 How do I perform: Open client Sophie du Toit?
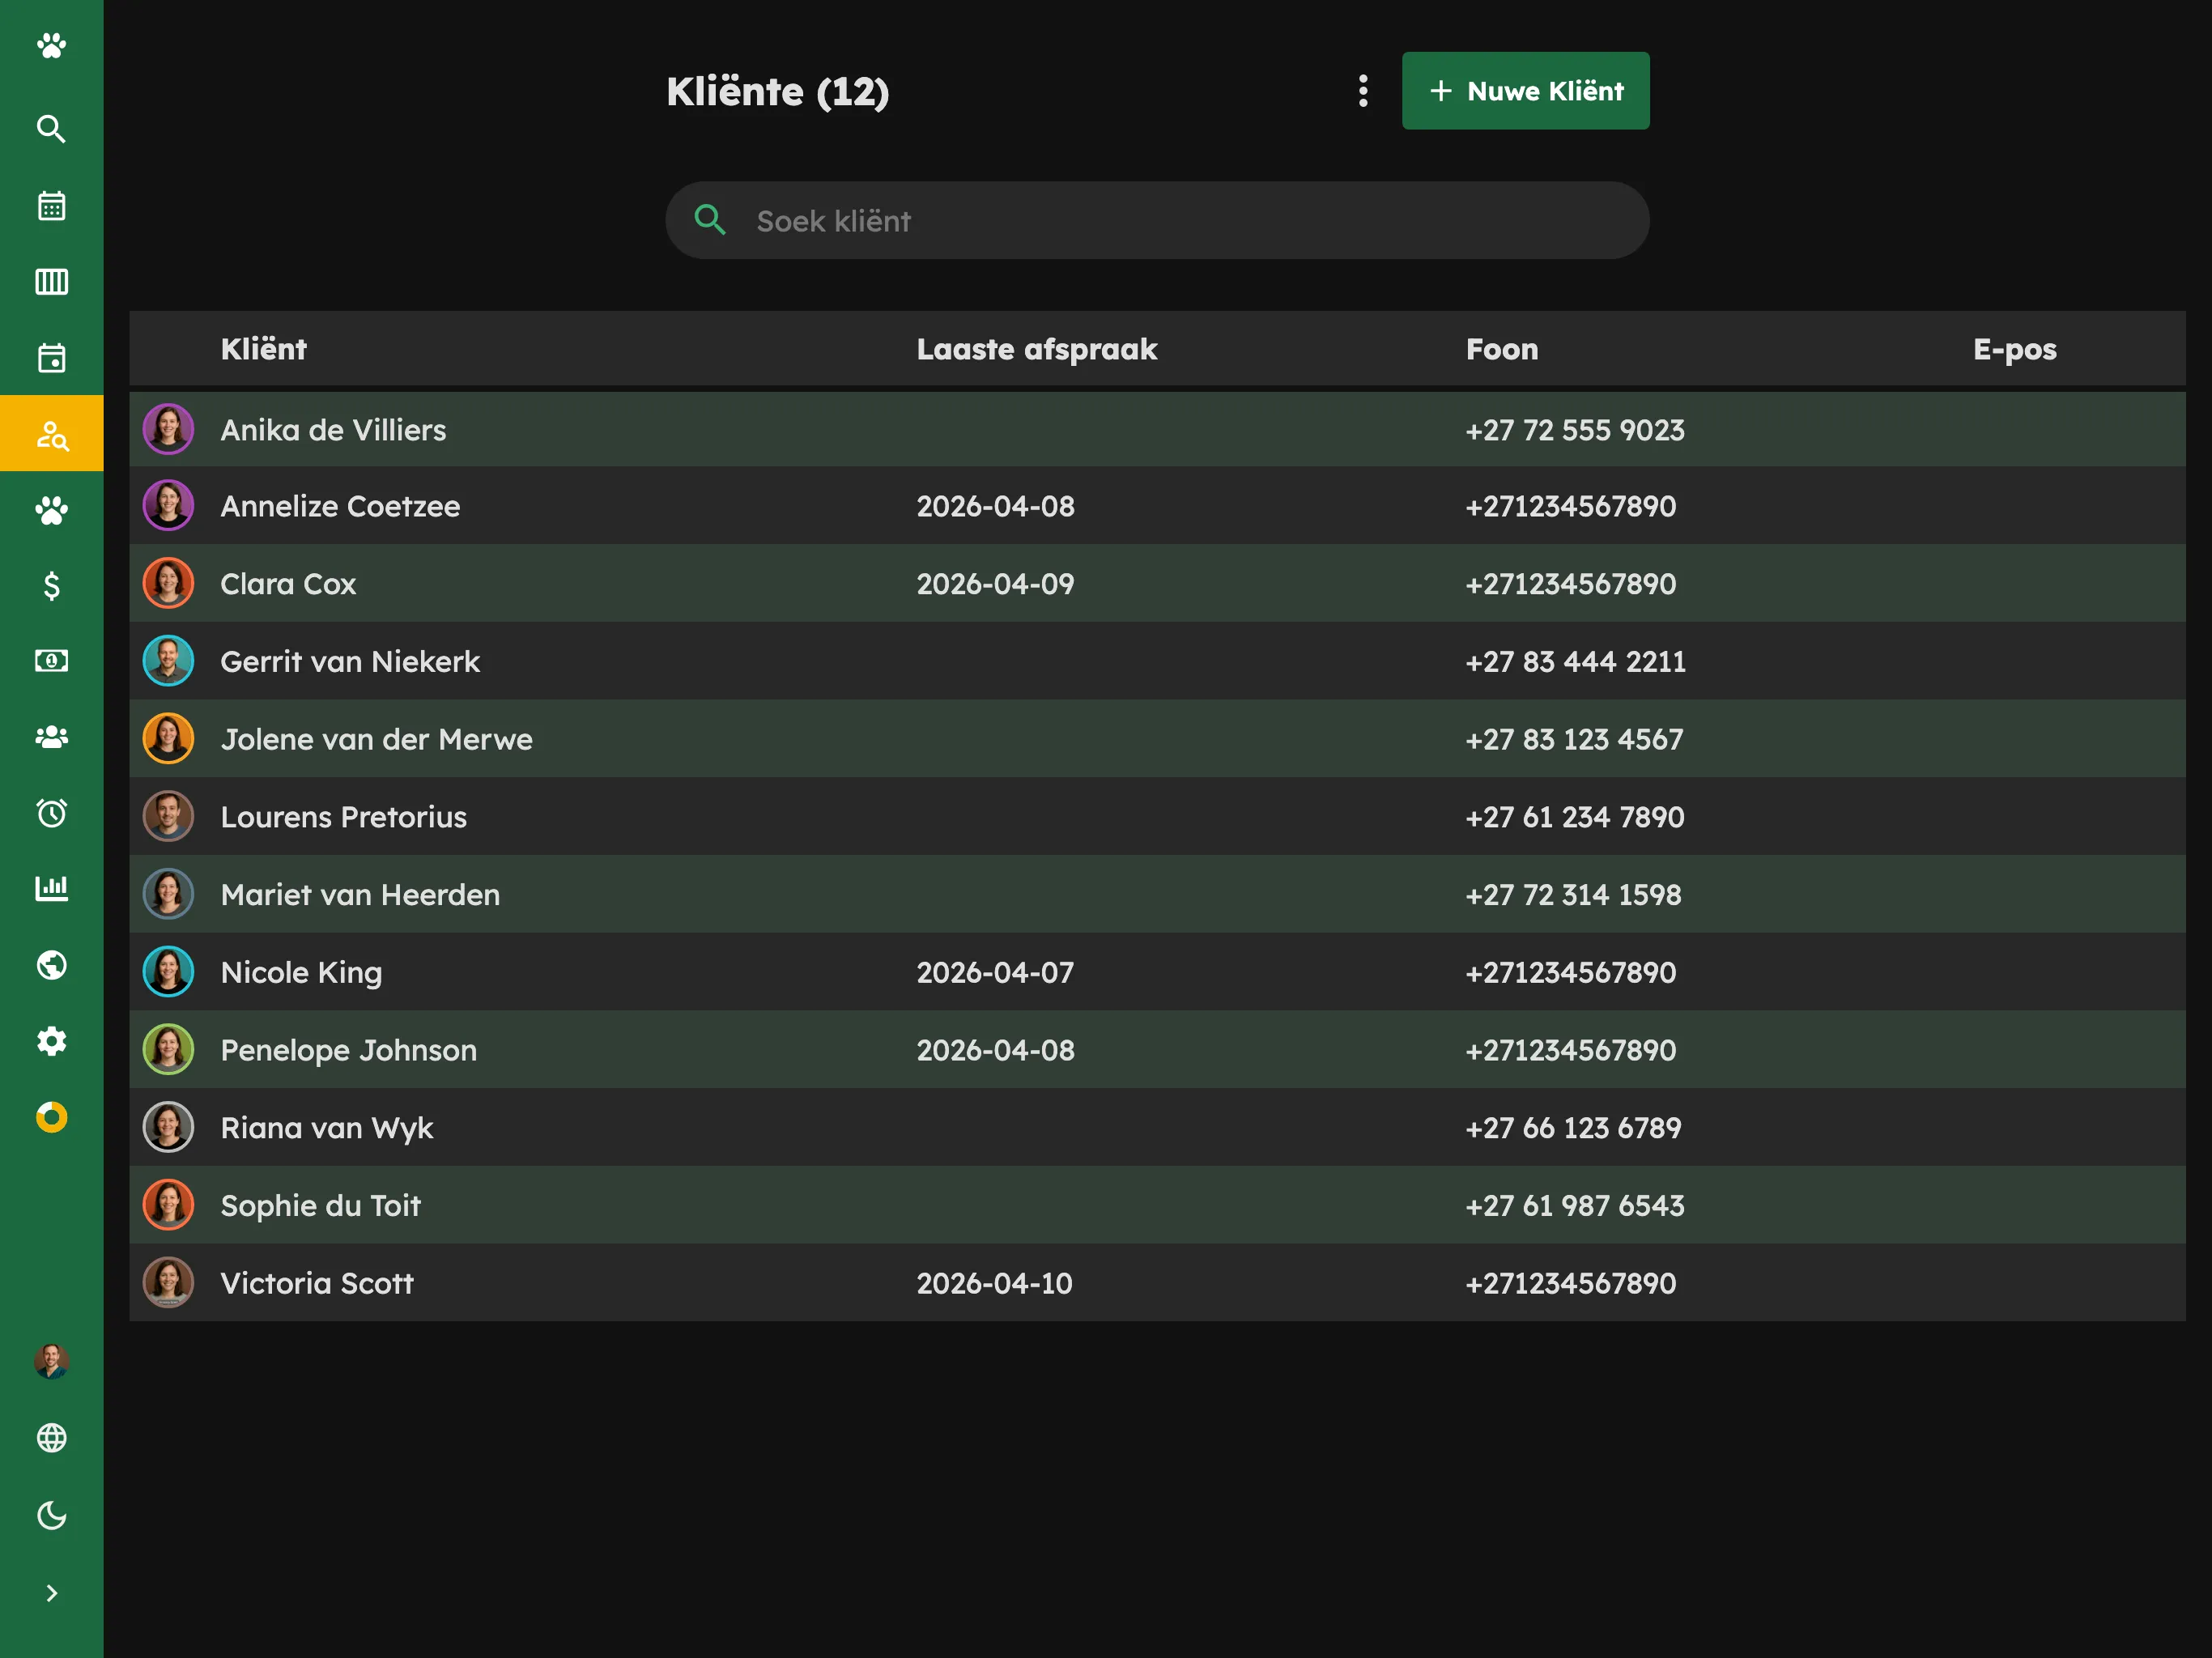pos(1157,1206)
